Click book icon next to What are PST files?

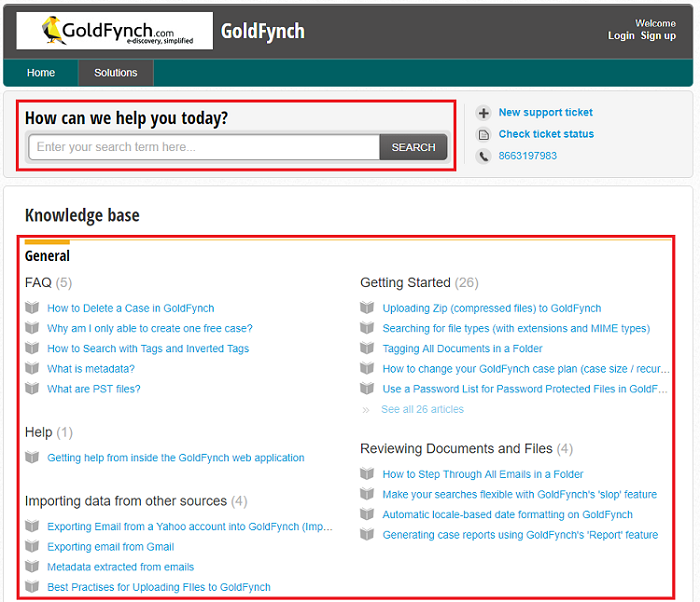(x=32, y=388)
